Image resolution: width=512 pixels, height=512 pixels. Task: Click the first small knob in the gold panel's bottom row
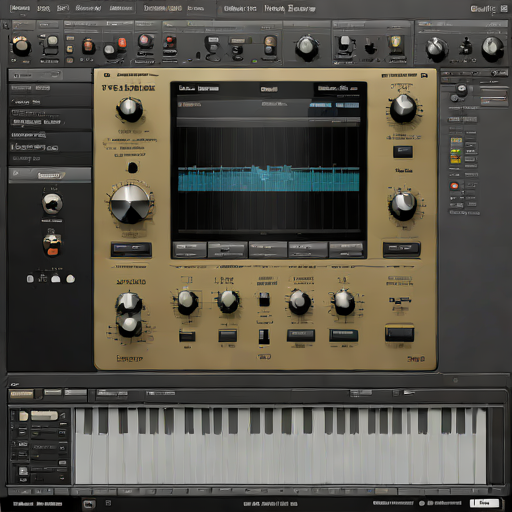pos(186,302)
